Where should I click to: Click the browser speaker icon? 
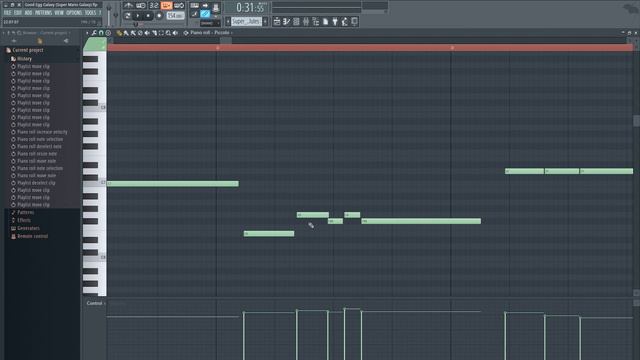[x=66, y=41]
